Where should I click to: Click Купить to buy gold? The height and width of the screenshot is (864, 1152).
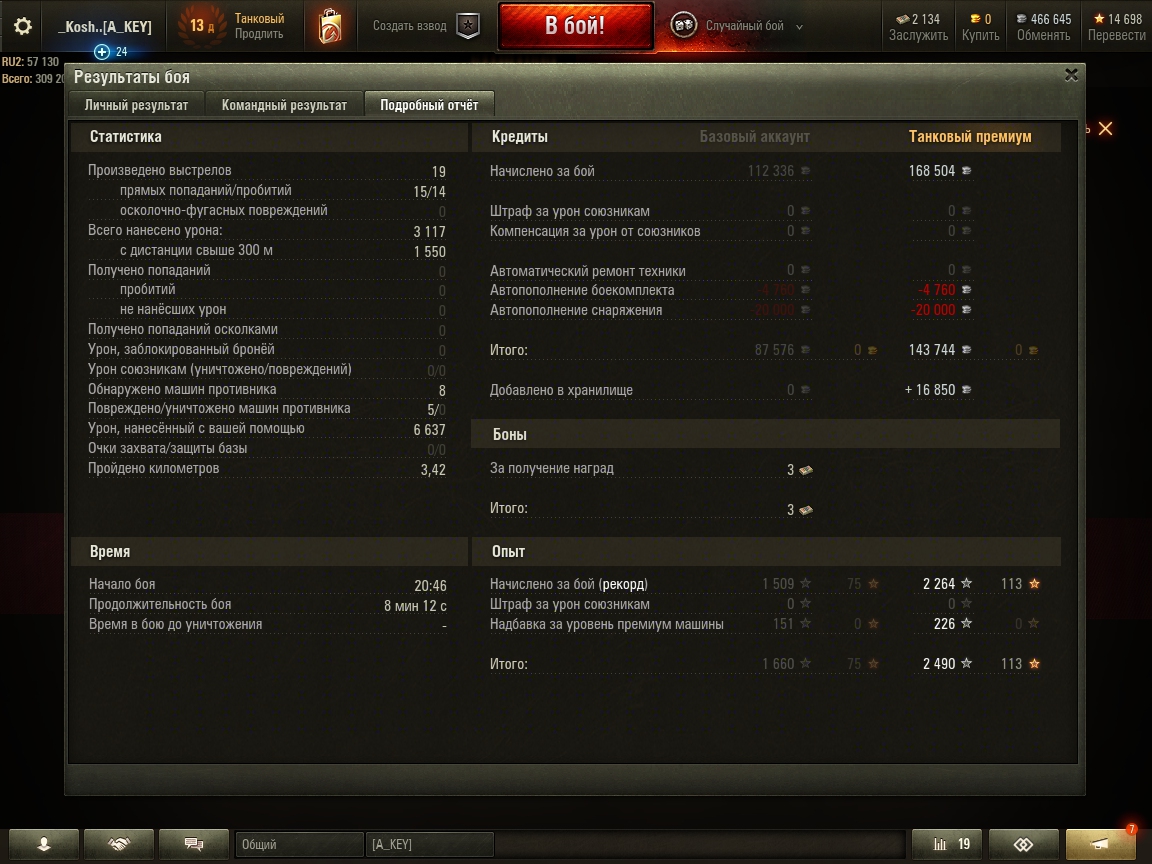(980, 35)
